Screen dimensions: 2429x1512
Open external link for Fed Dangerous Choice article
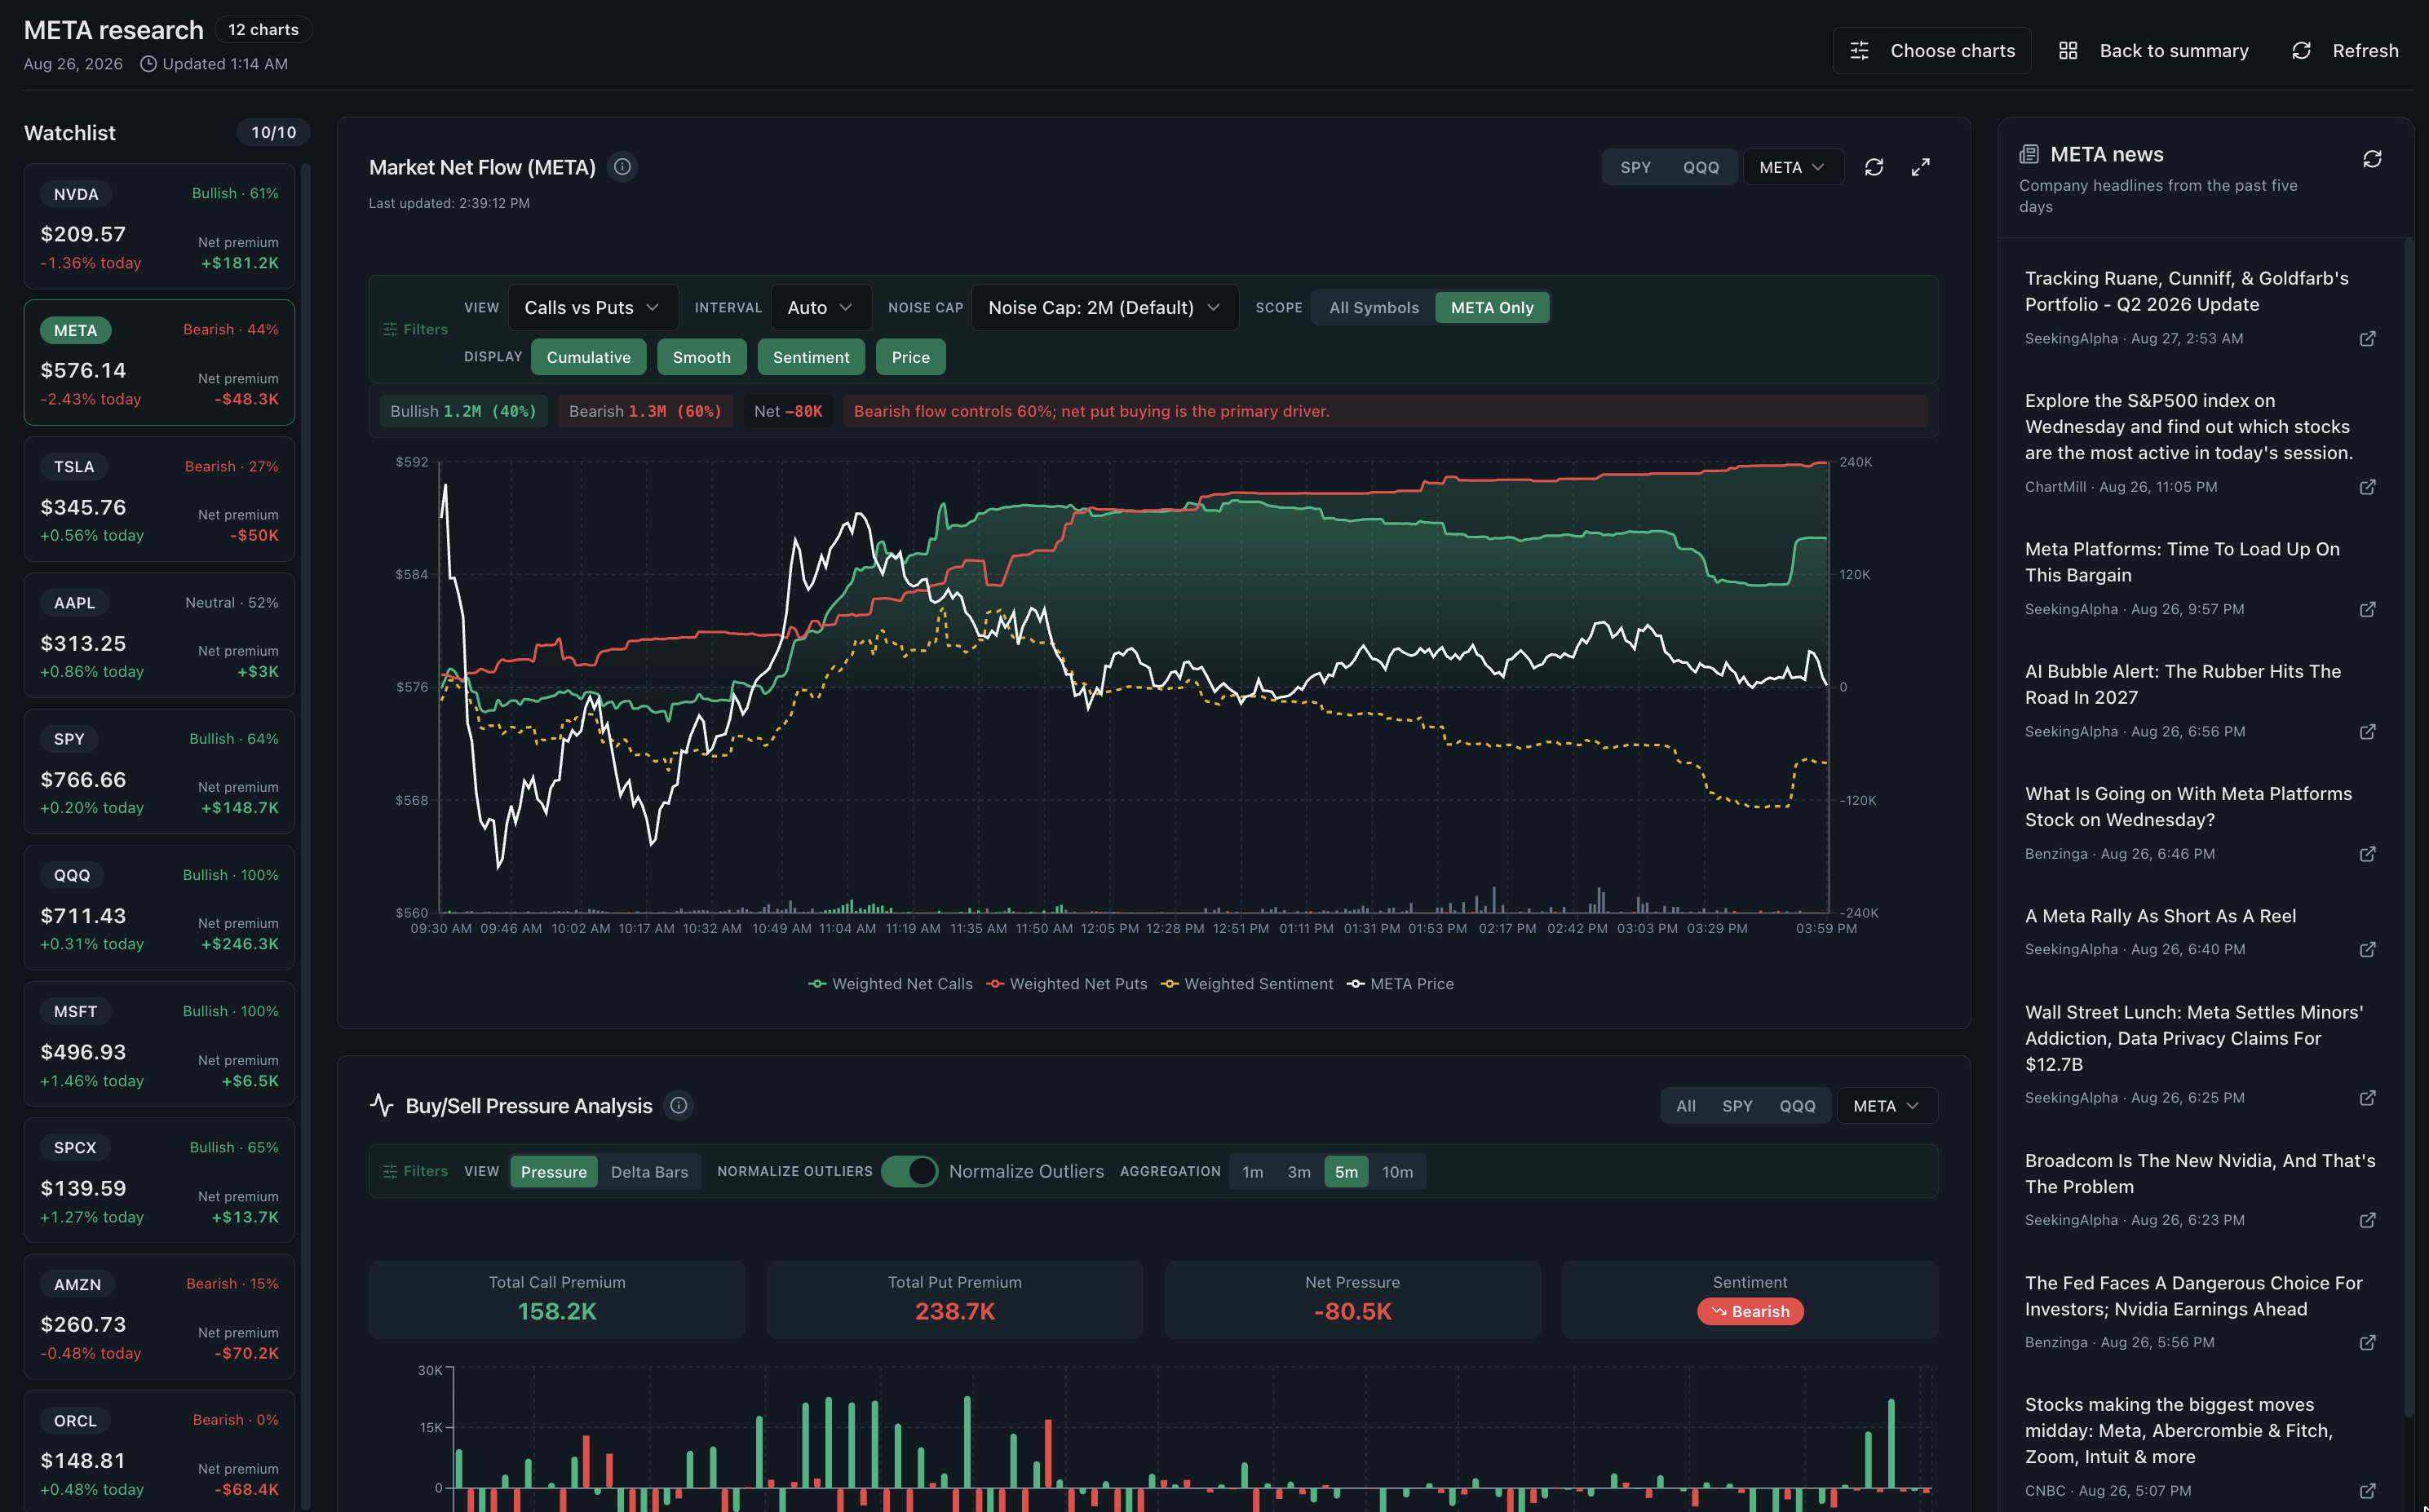click(2367, 1342)
